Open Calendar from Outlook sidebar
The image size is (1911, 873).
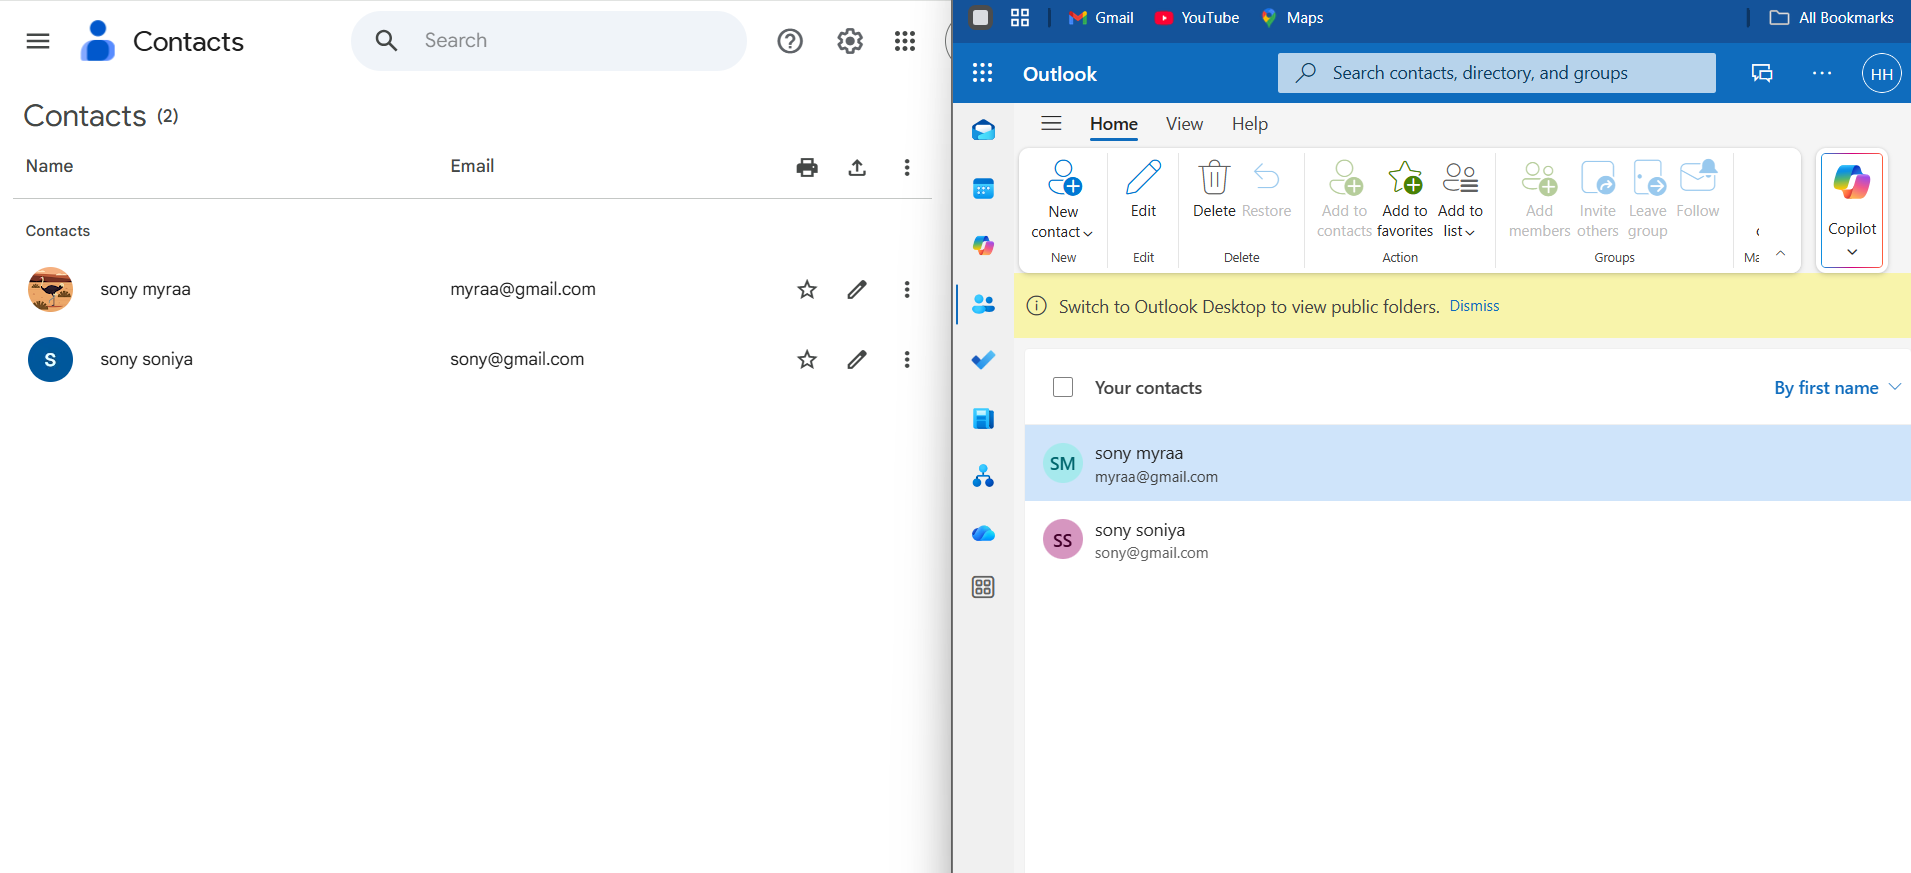983,188
